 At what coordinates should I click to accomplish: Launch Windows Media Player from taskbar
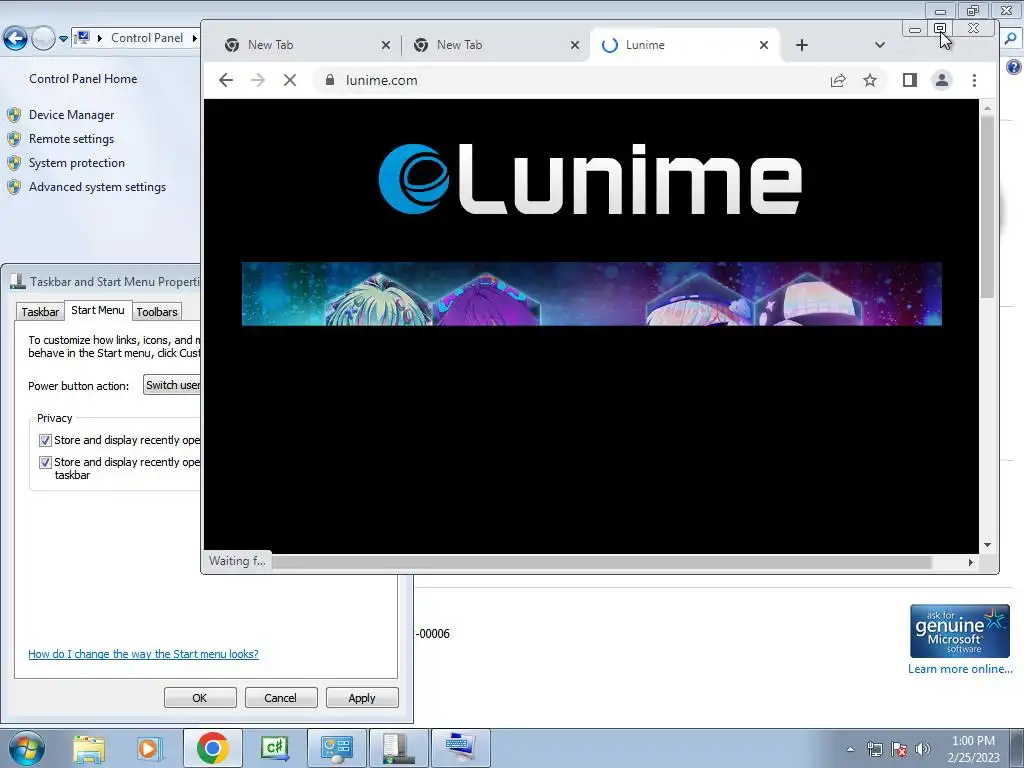point(148,749)
